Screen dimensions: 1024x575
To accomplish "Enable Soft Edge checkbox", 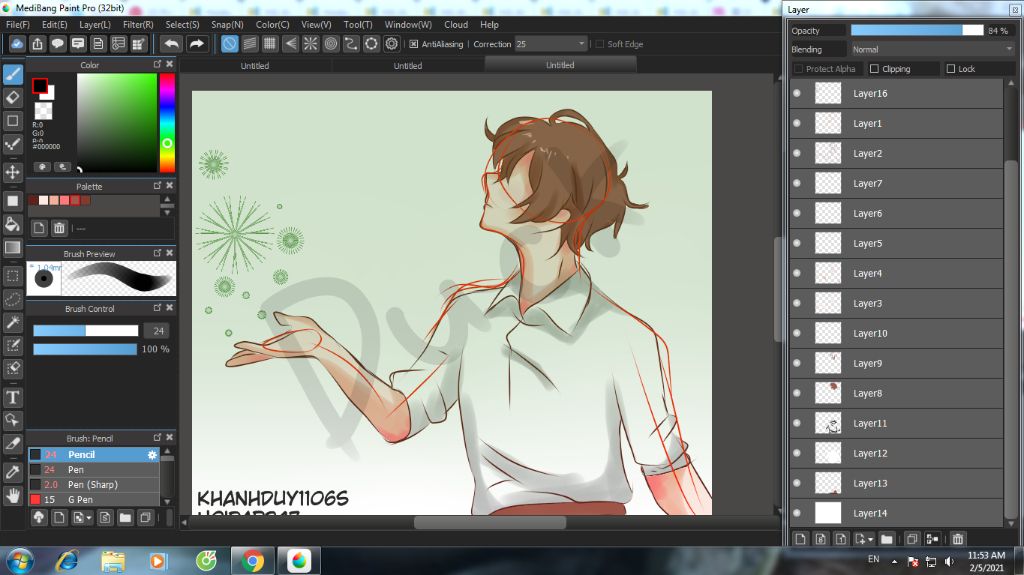I will tap(600, 44).
